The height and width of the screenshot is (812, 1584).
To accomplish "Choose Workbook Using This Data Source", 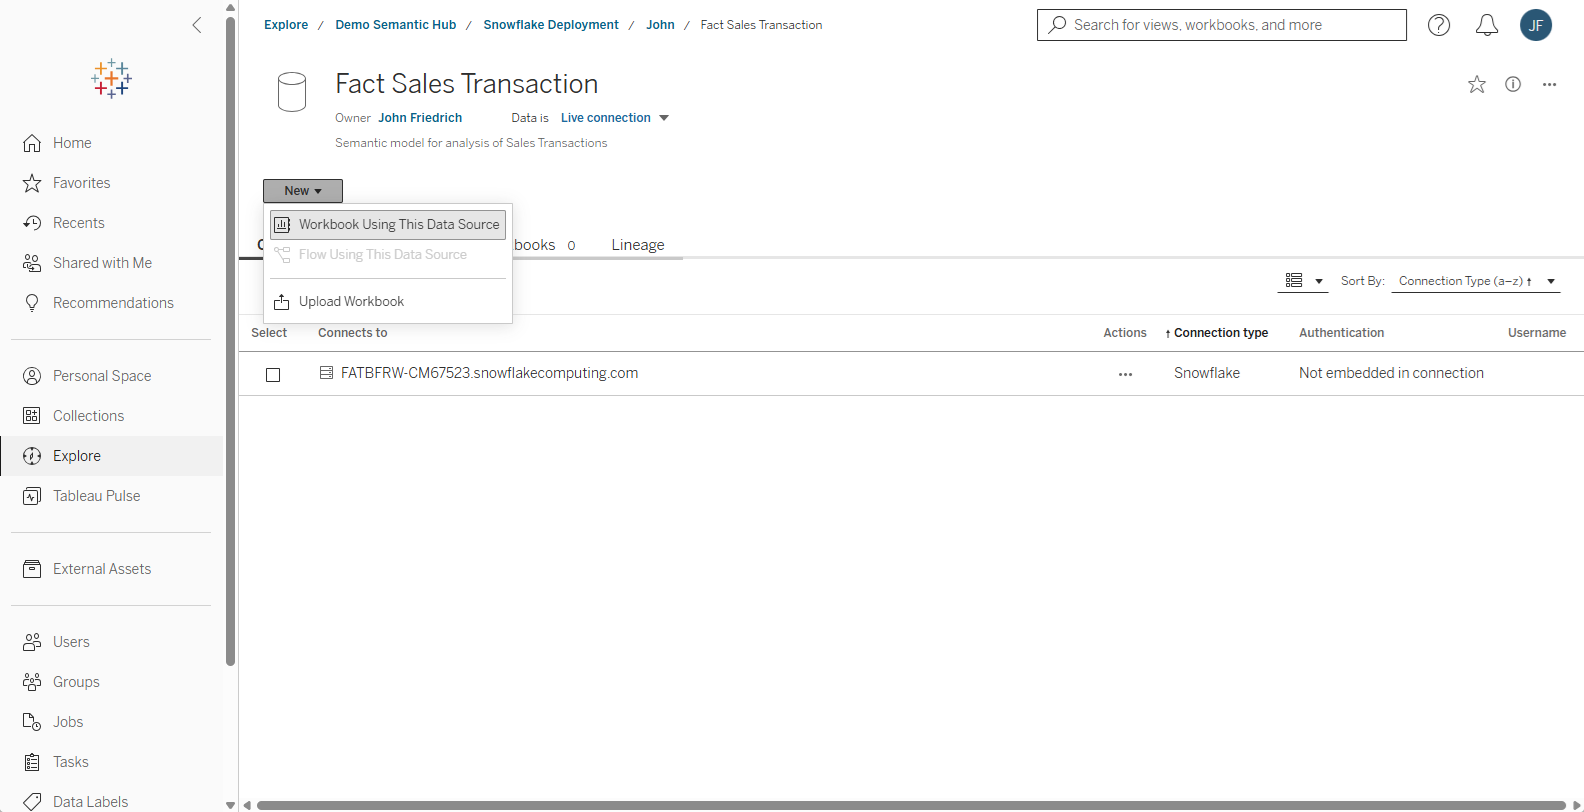I will tap(388, 225).
